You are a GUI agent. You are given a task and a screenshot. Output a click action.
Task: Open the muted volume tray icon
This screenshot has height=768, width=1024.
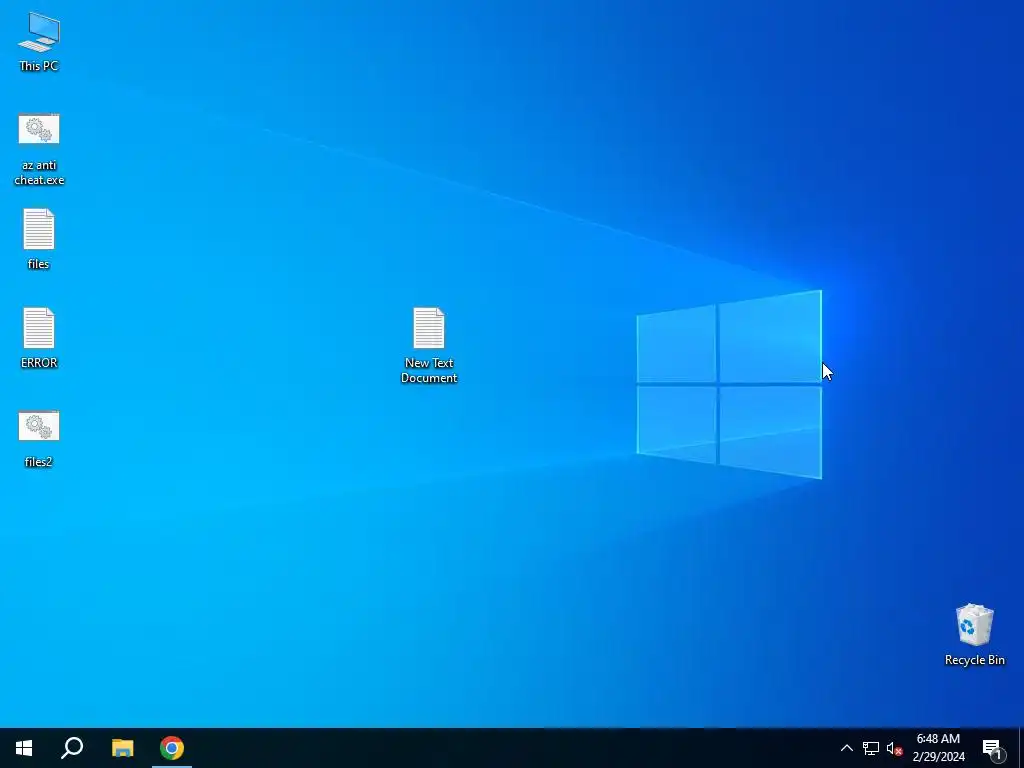894,748
